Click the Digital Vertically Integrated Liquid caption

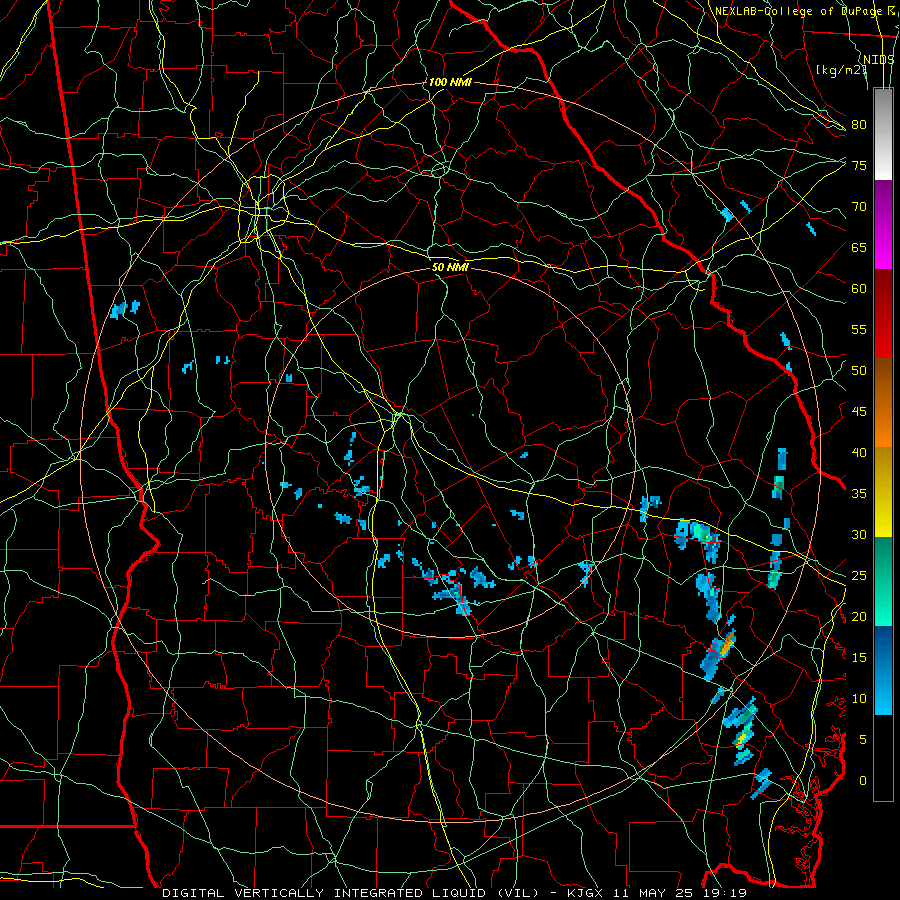coord(351,893)
